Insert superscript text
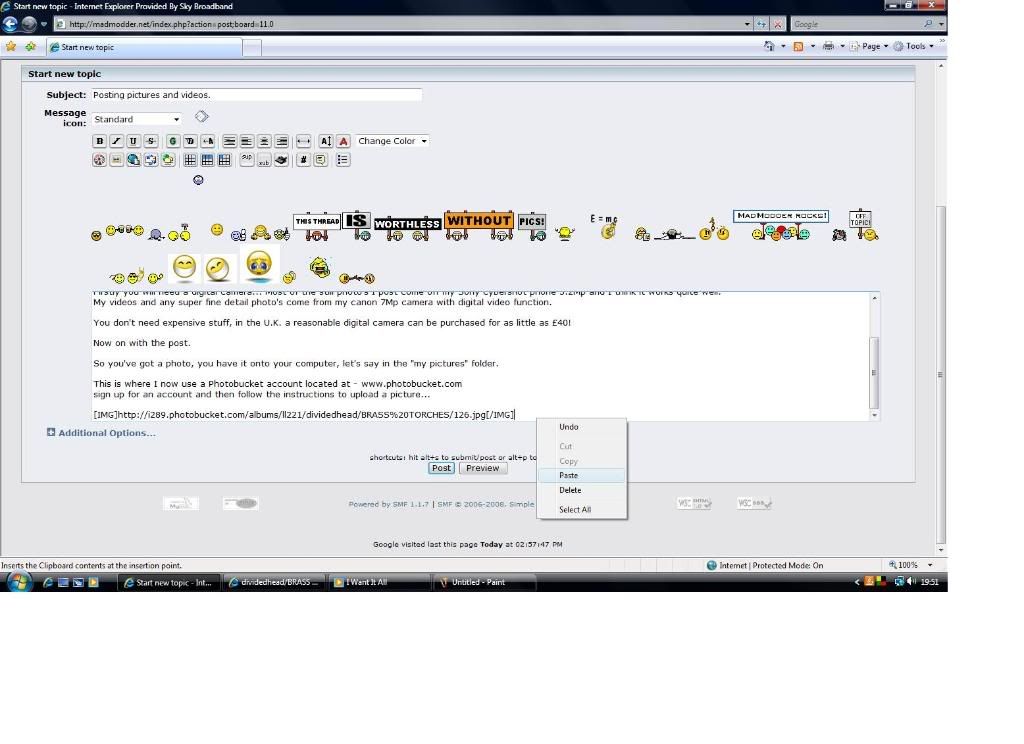 pos(246,160)
